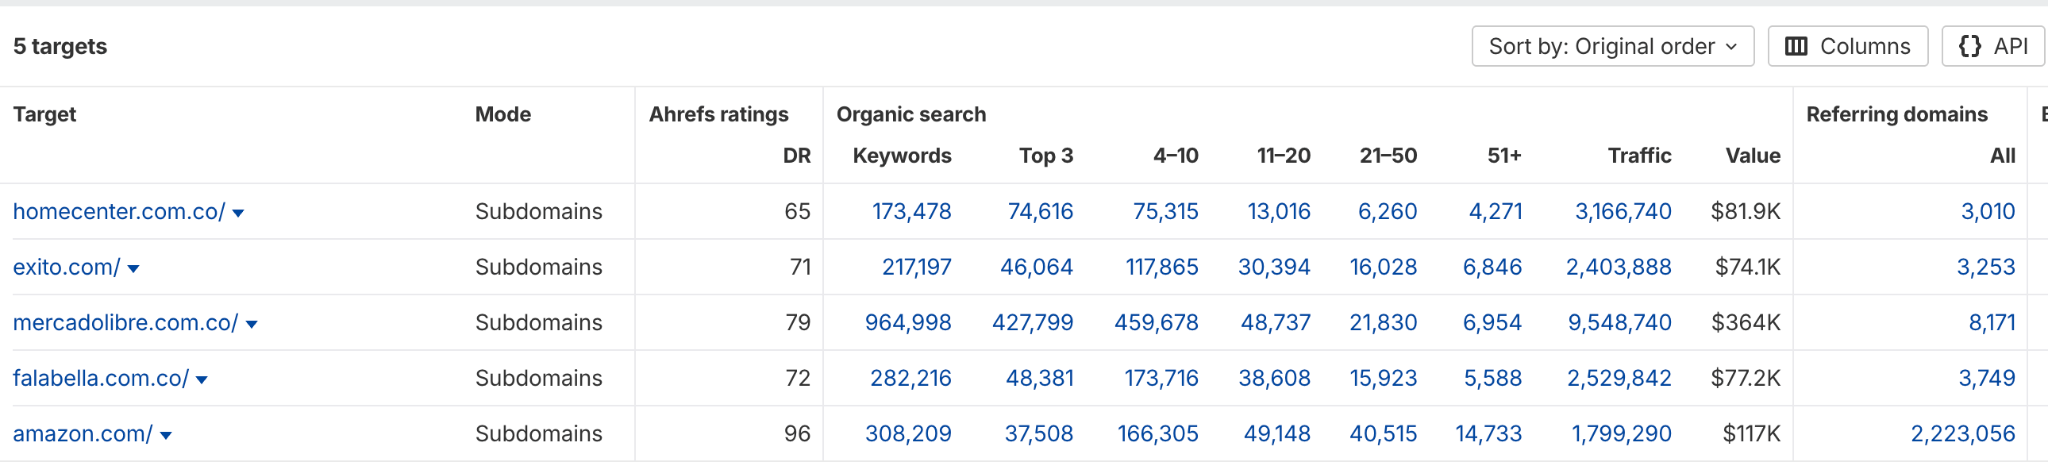The width and height of the screenshot is (2048, 473).
Task: Open amazon.com/ target link
Action: tap(82, 433)
